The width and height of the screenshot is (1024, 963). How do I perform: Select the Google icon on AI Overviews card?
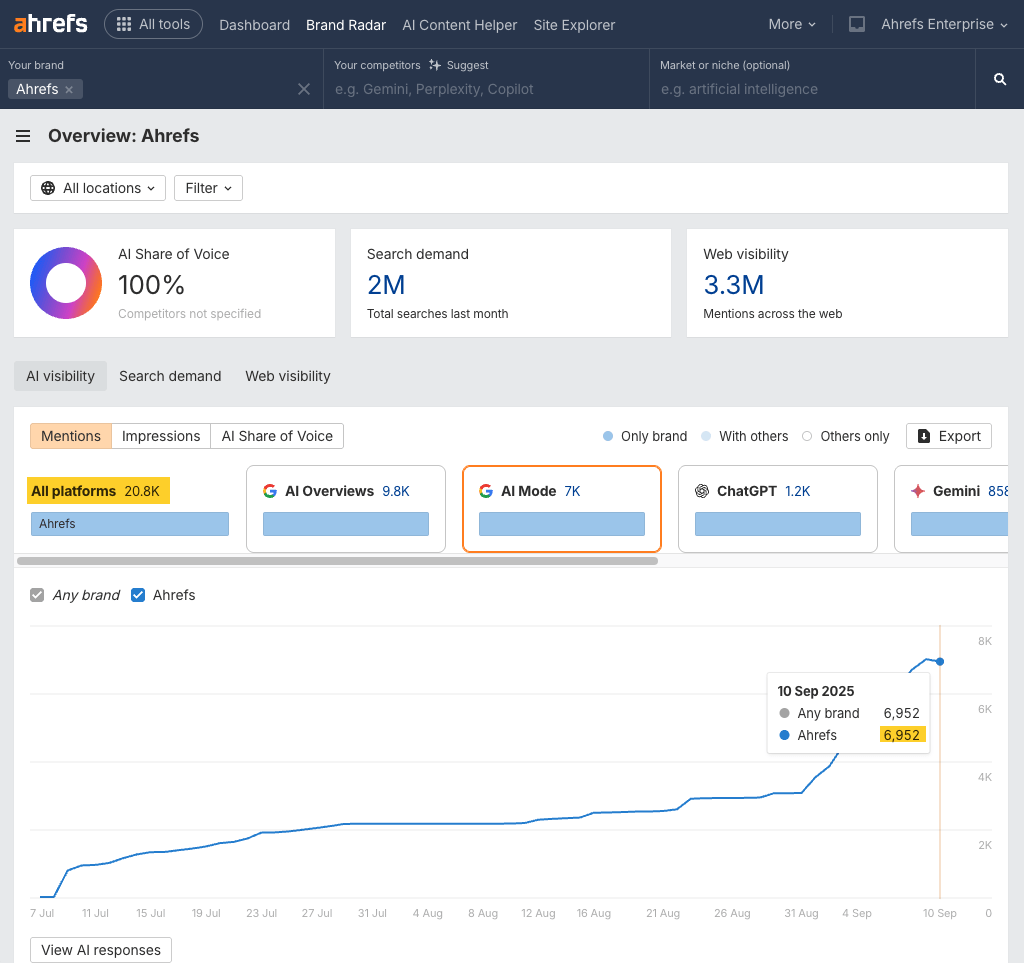tap(270, 491)
